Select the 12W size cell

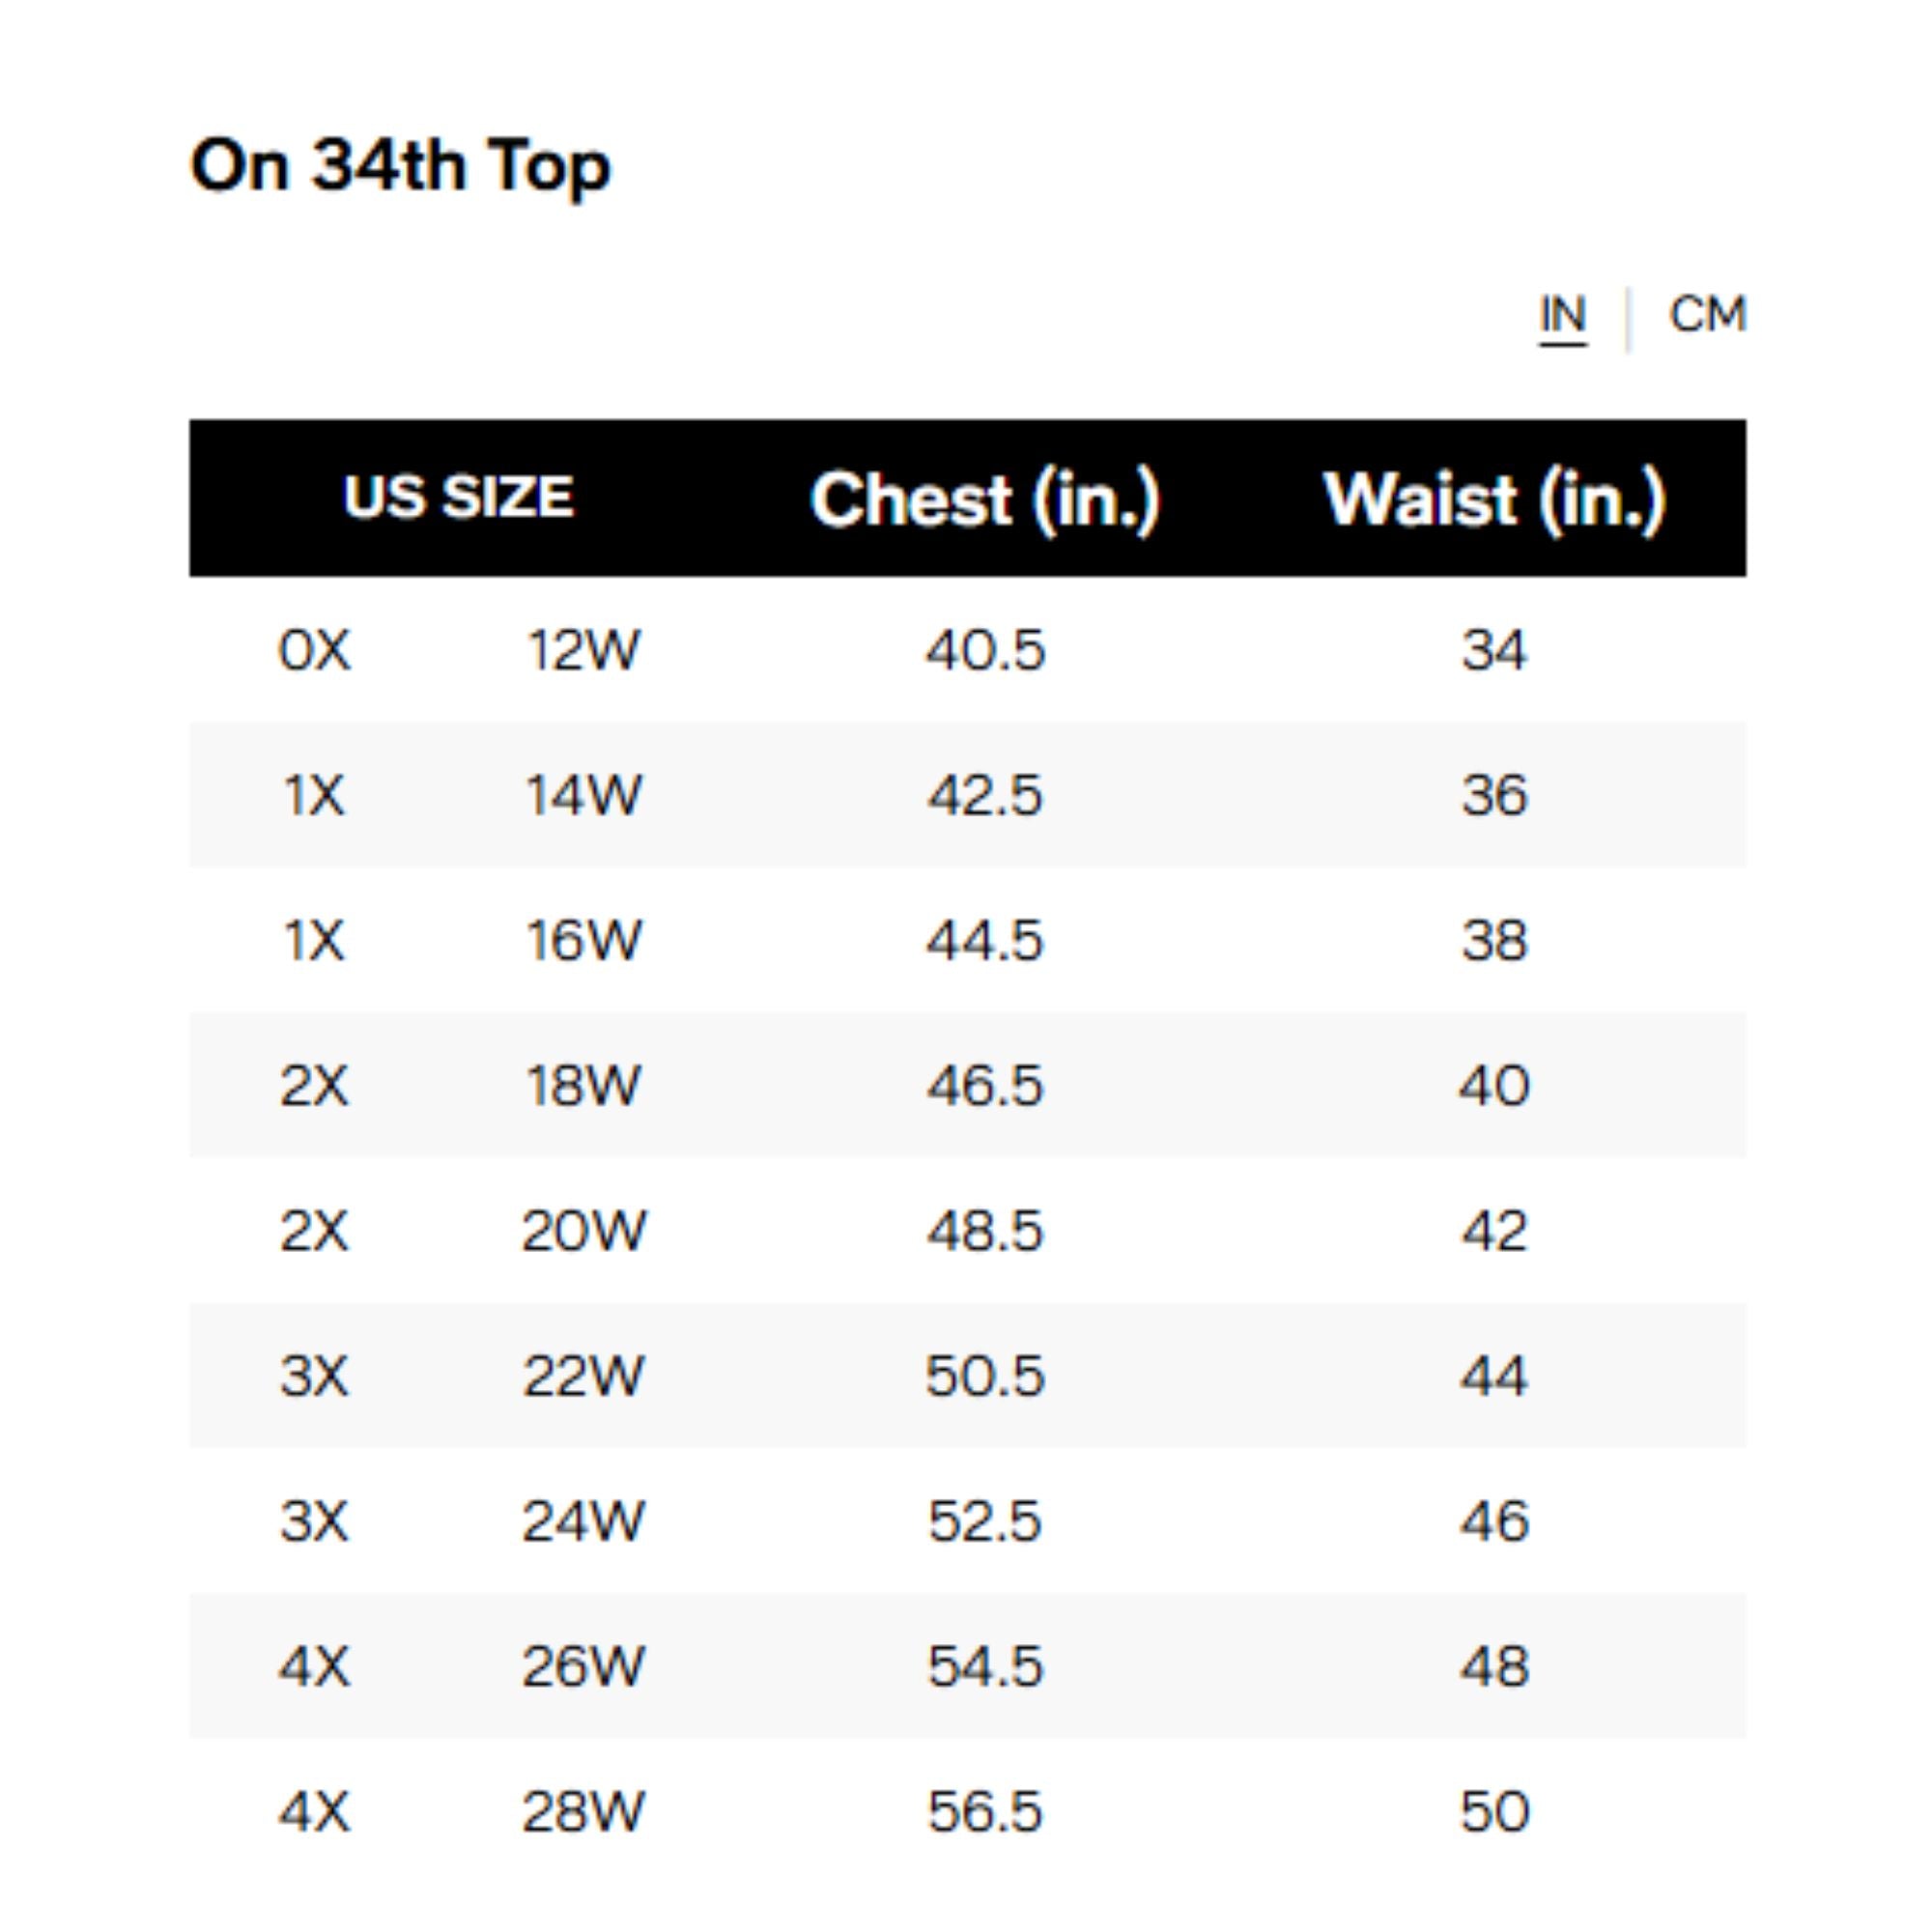coord(583,651)
